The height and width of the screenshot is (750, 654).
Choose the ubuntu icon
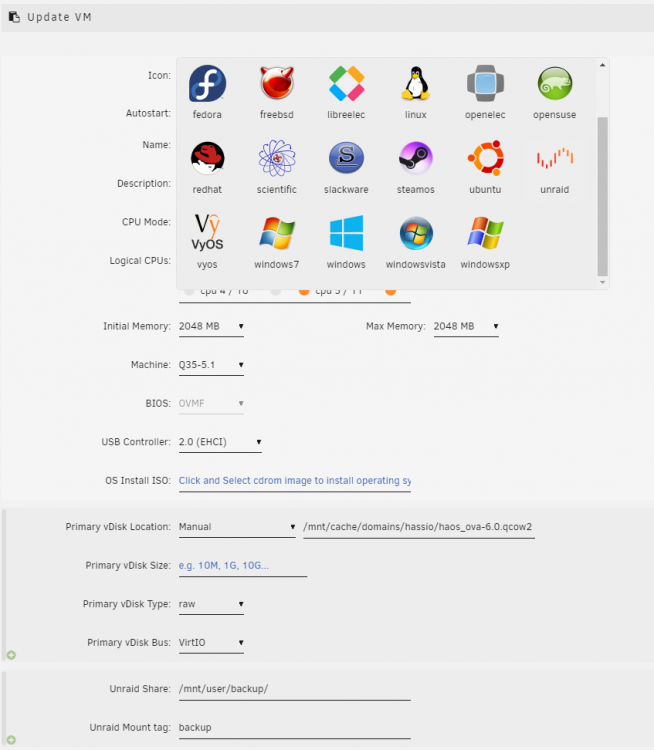485,158
